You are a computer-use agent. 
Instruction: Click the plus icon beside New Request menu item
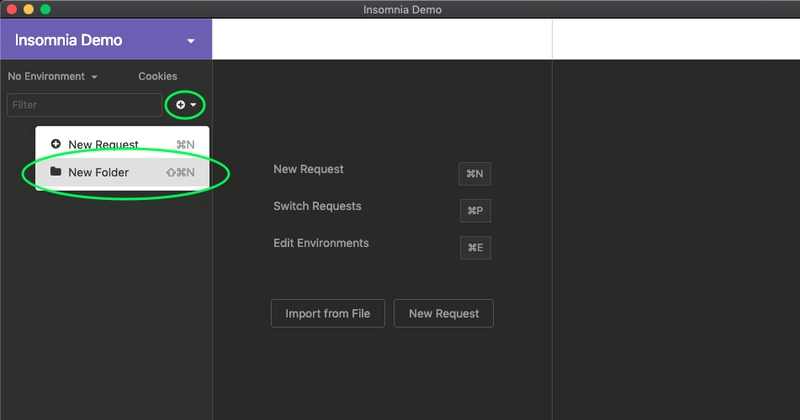tap(56, 144)
